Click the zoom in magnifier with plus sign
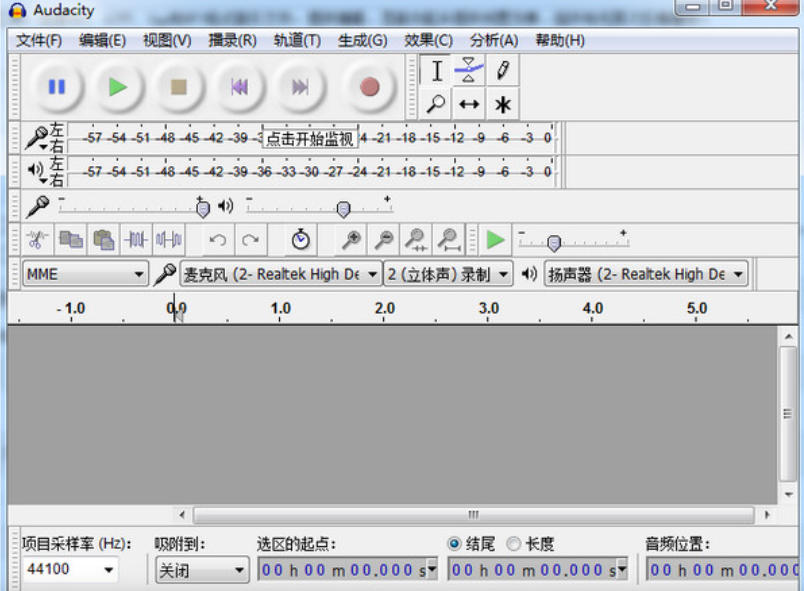The image size is (804, 591). tap(350, 239)
